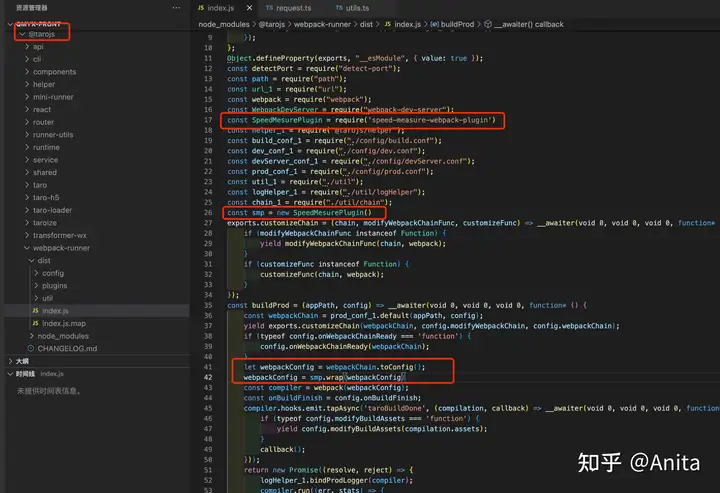Expand the util folder
This screenshot has width=720, height=493.
pyautogui.click(x=36, y=298)
